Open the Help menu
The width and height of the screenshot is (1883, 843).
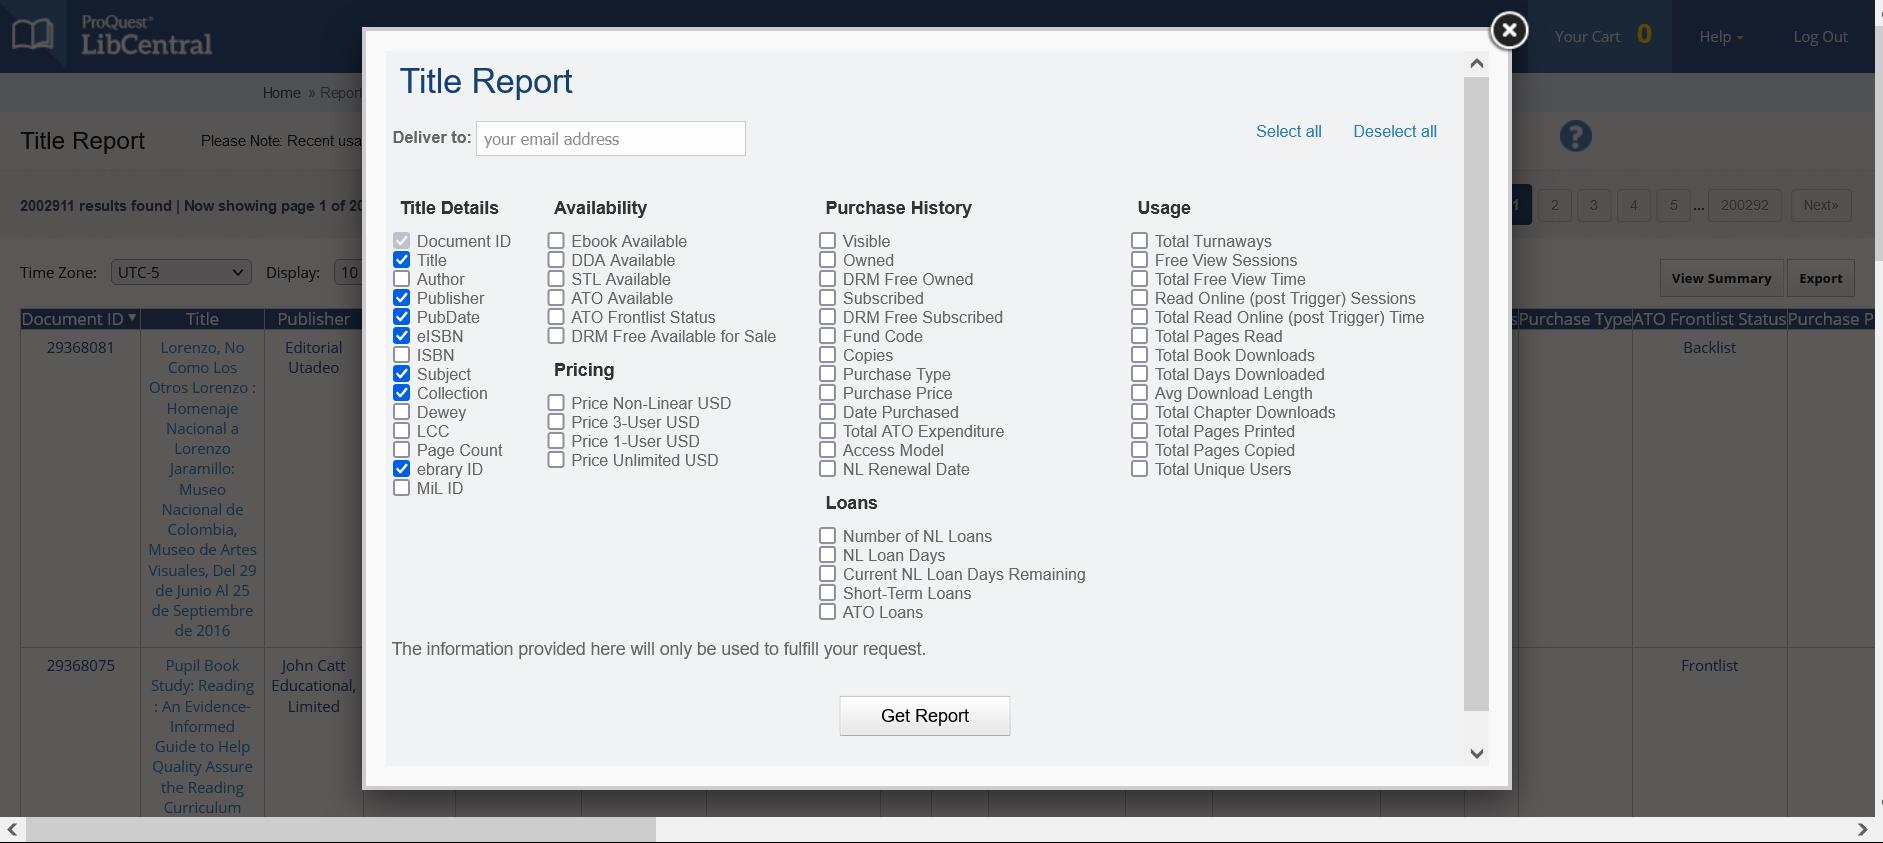[1721, 37]
